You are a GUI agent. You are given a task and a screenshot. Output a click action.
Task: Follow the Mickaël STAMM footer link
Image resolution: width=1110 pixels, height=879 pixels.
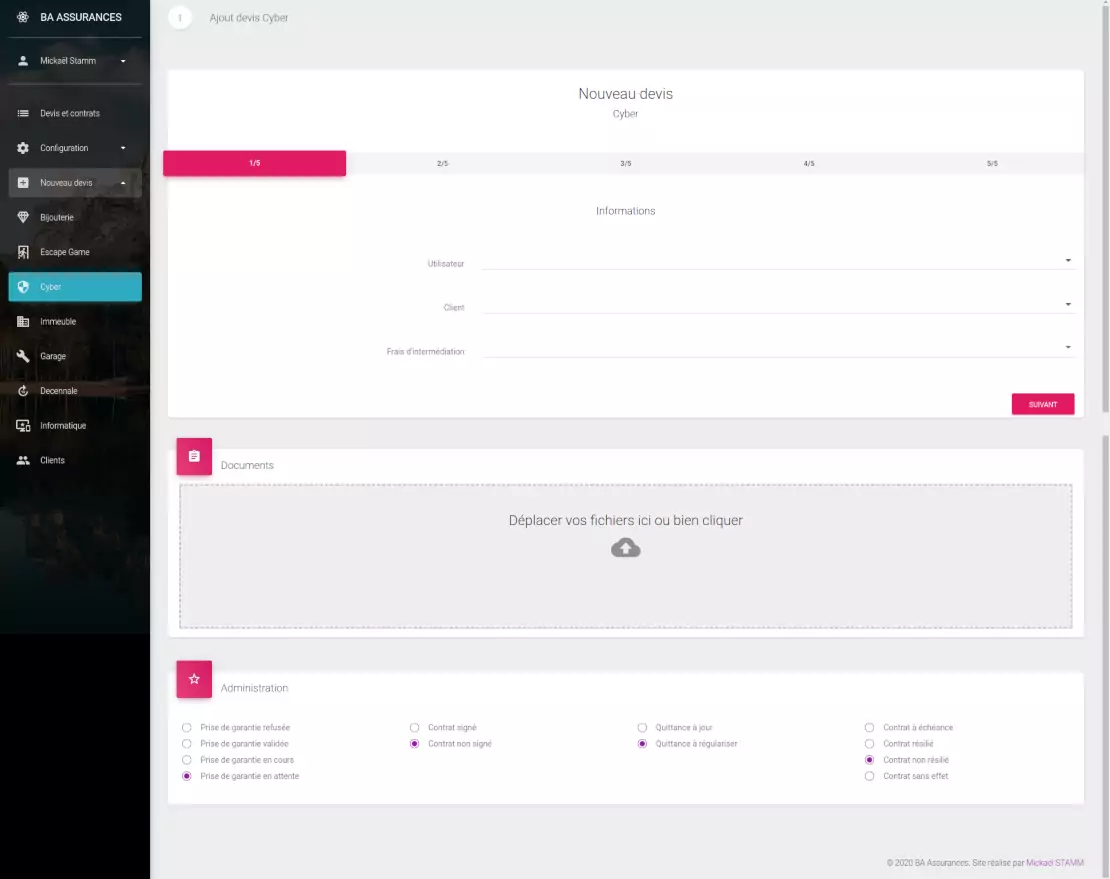pos(1056,862)
